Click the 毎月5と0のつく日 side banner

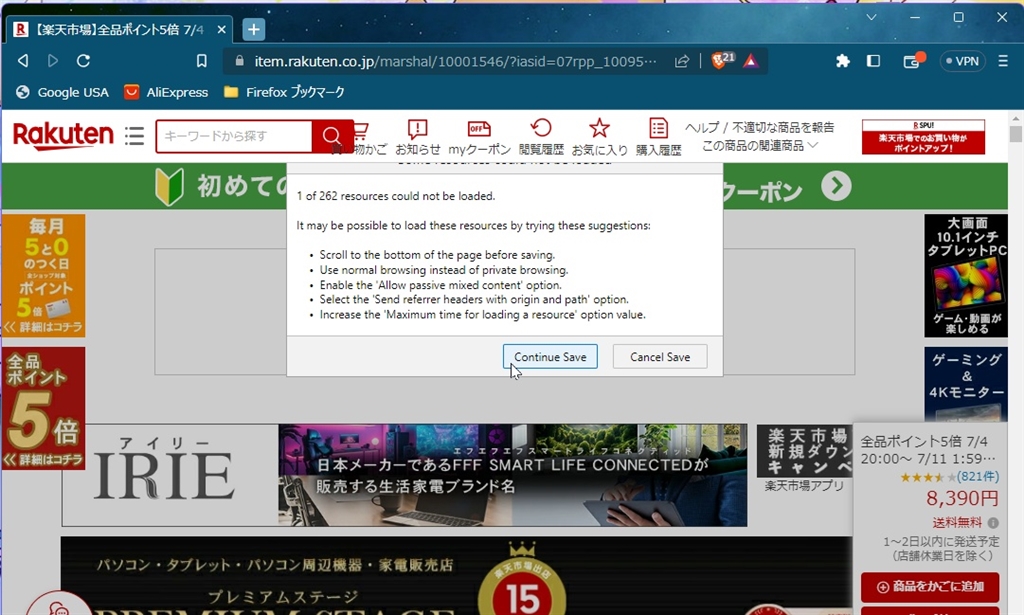[x=43, y=275]
